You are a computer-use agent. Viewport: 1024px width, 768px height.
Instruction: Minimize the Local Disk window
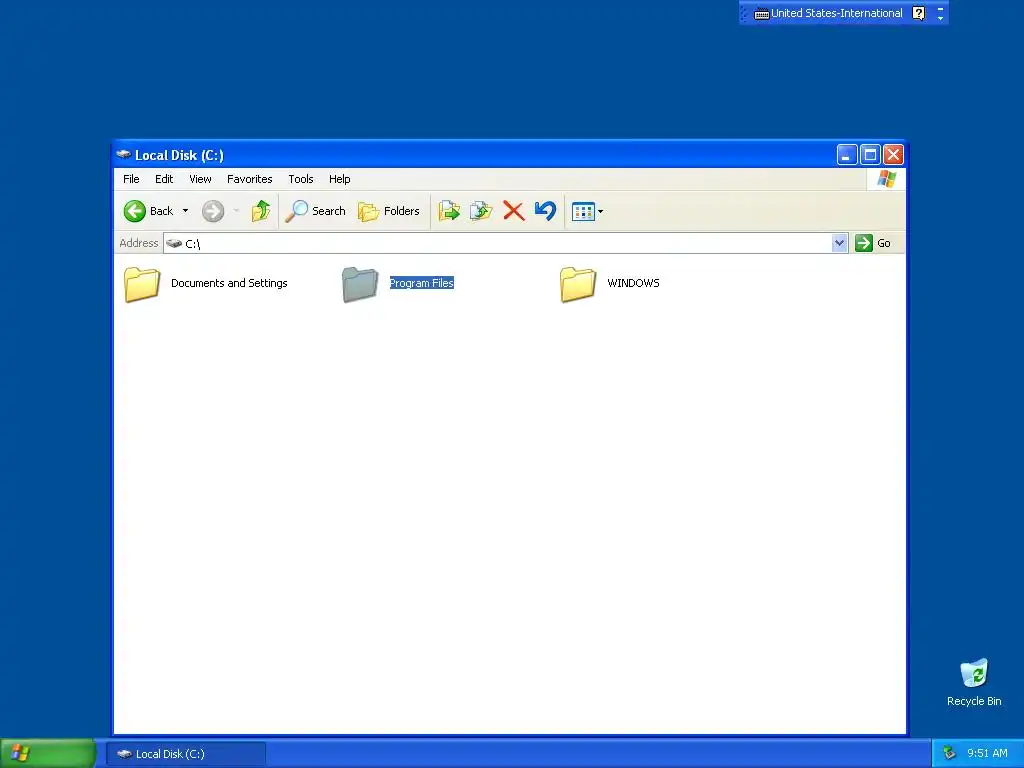click(847, 155)
